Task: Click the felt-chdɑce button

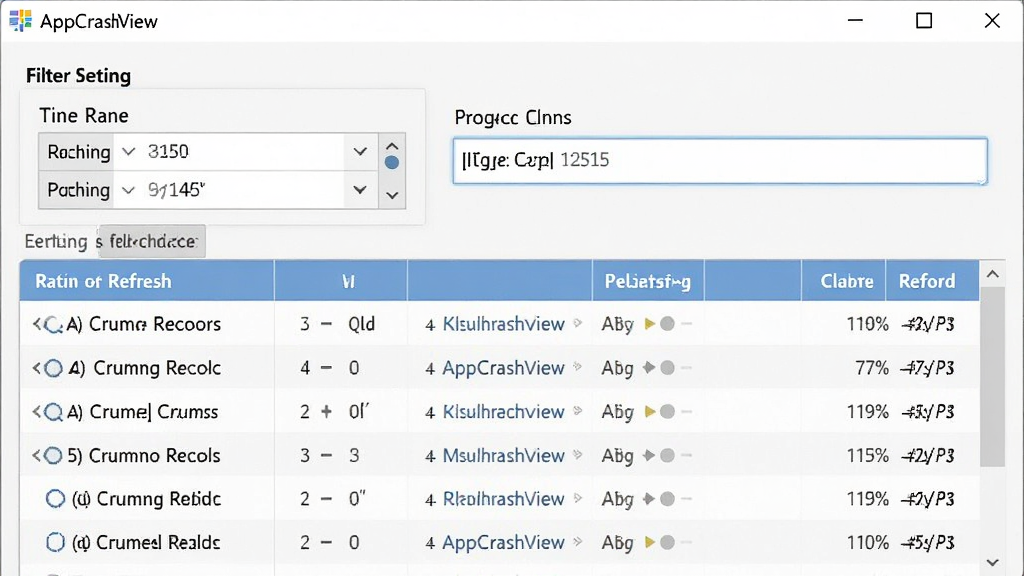Action: pyautogui.click(x=152, y=242)
